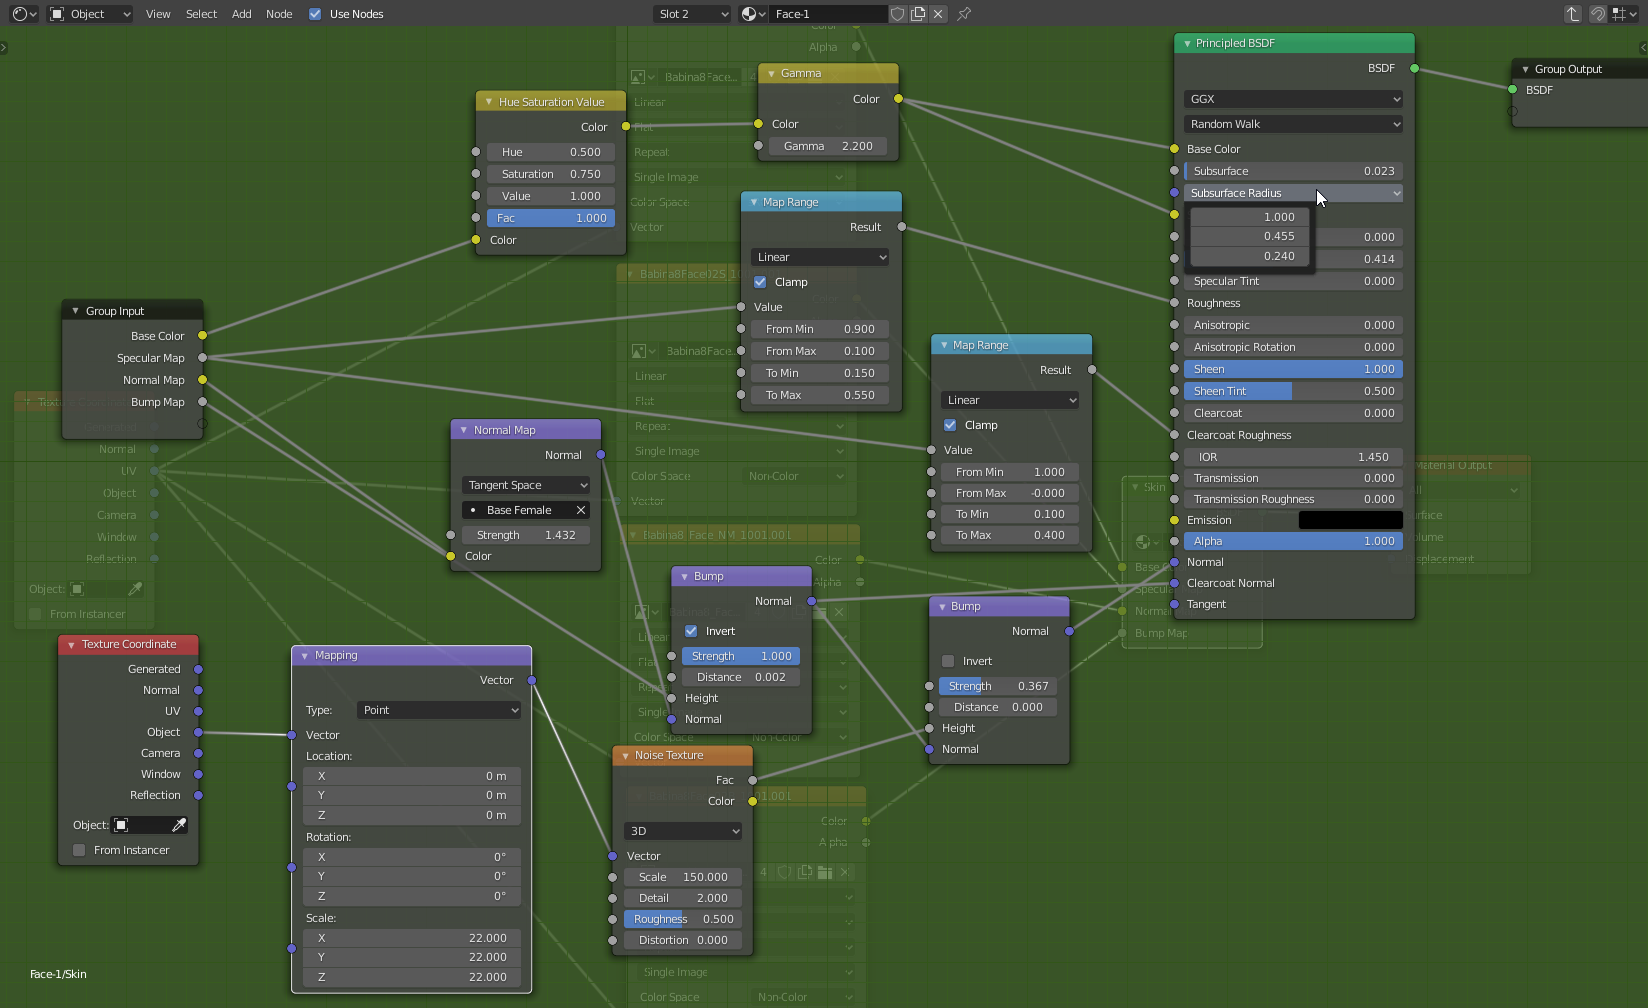Enable From Instancer in Texture Coordinate node
The height and width of the screenshot is (1008, 1648).
click(x=79, y=850)
